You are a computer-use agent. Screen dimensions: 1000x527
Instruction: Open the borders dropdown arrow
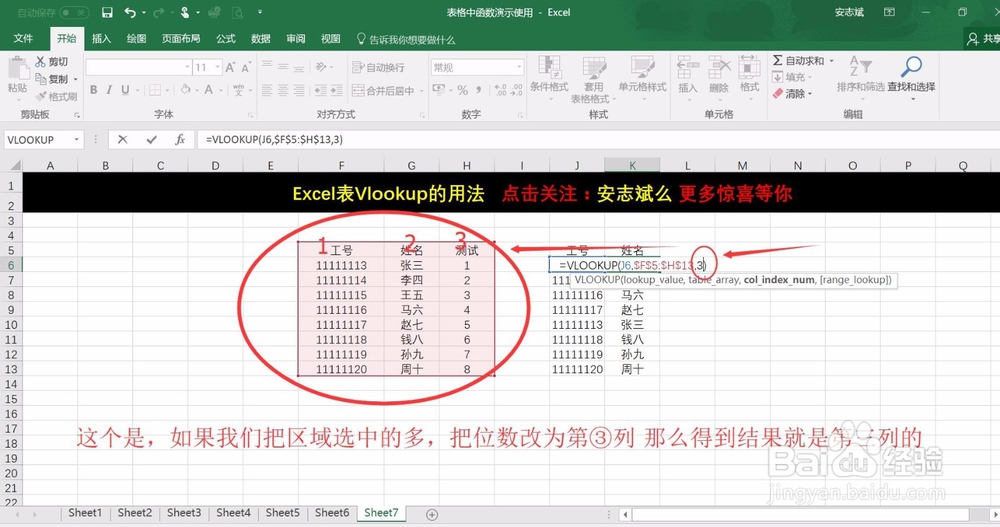(x=166, y=90)
